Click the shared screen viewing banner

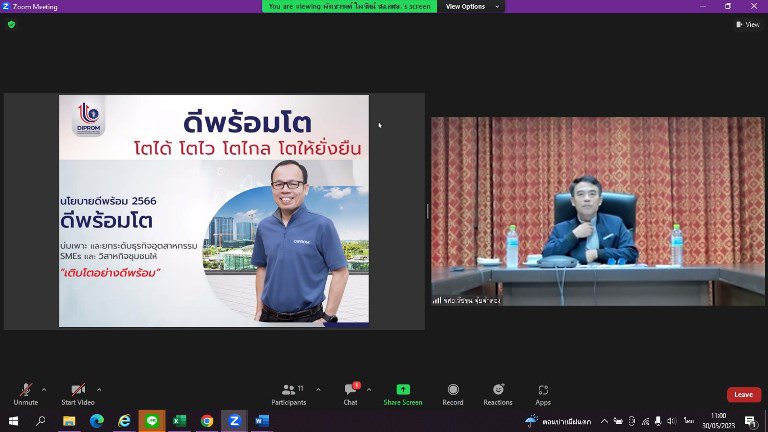coord(349,6)
